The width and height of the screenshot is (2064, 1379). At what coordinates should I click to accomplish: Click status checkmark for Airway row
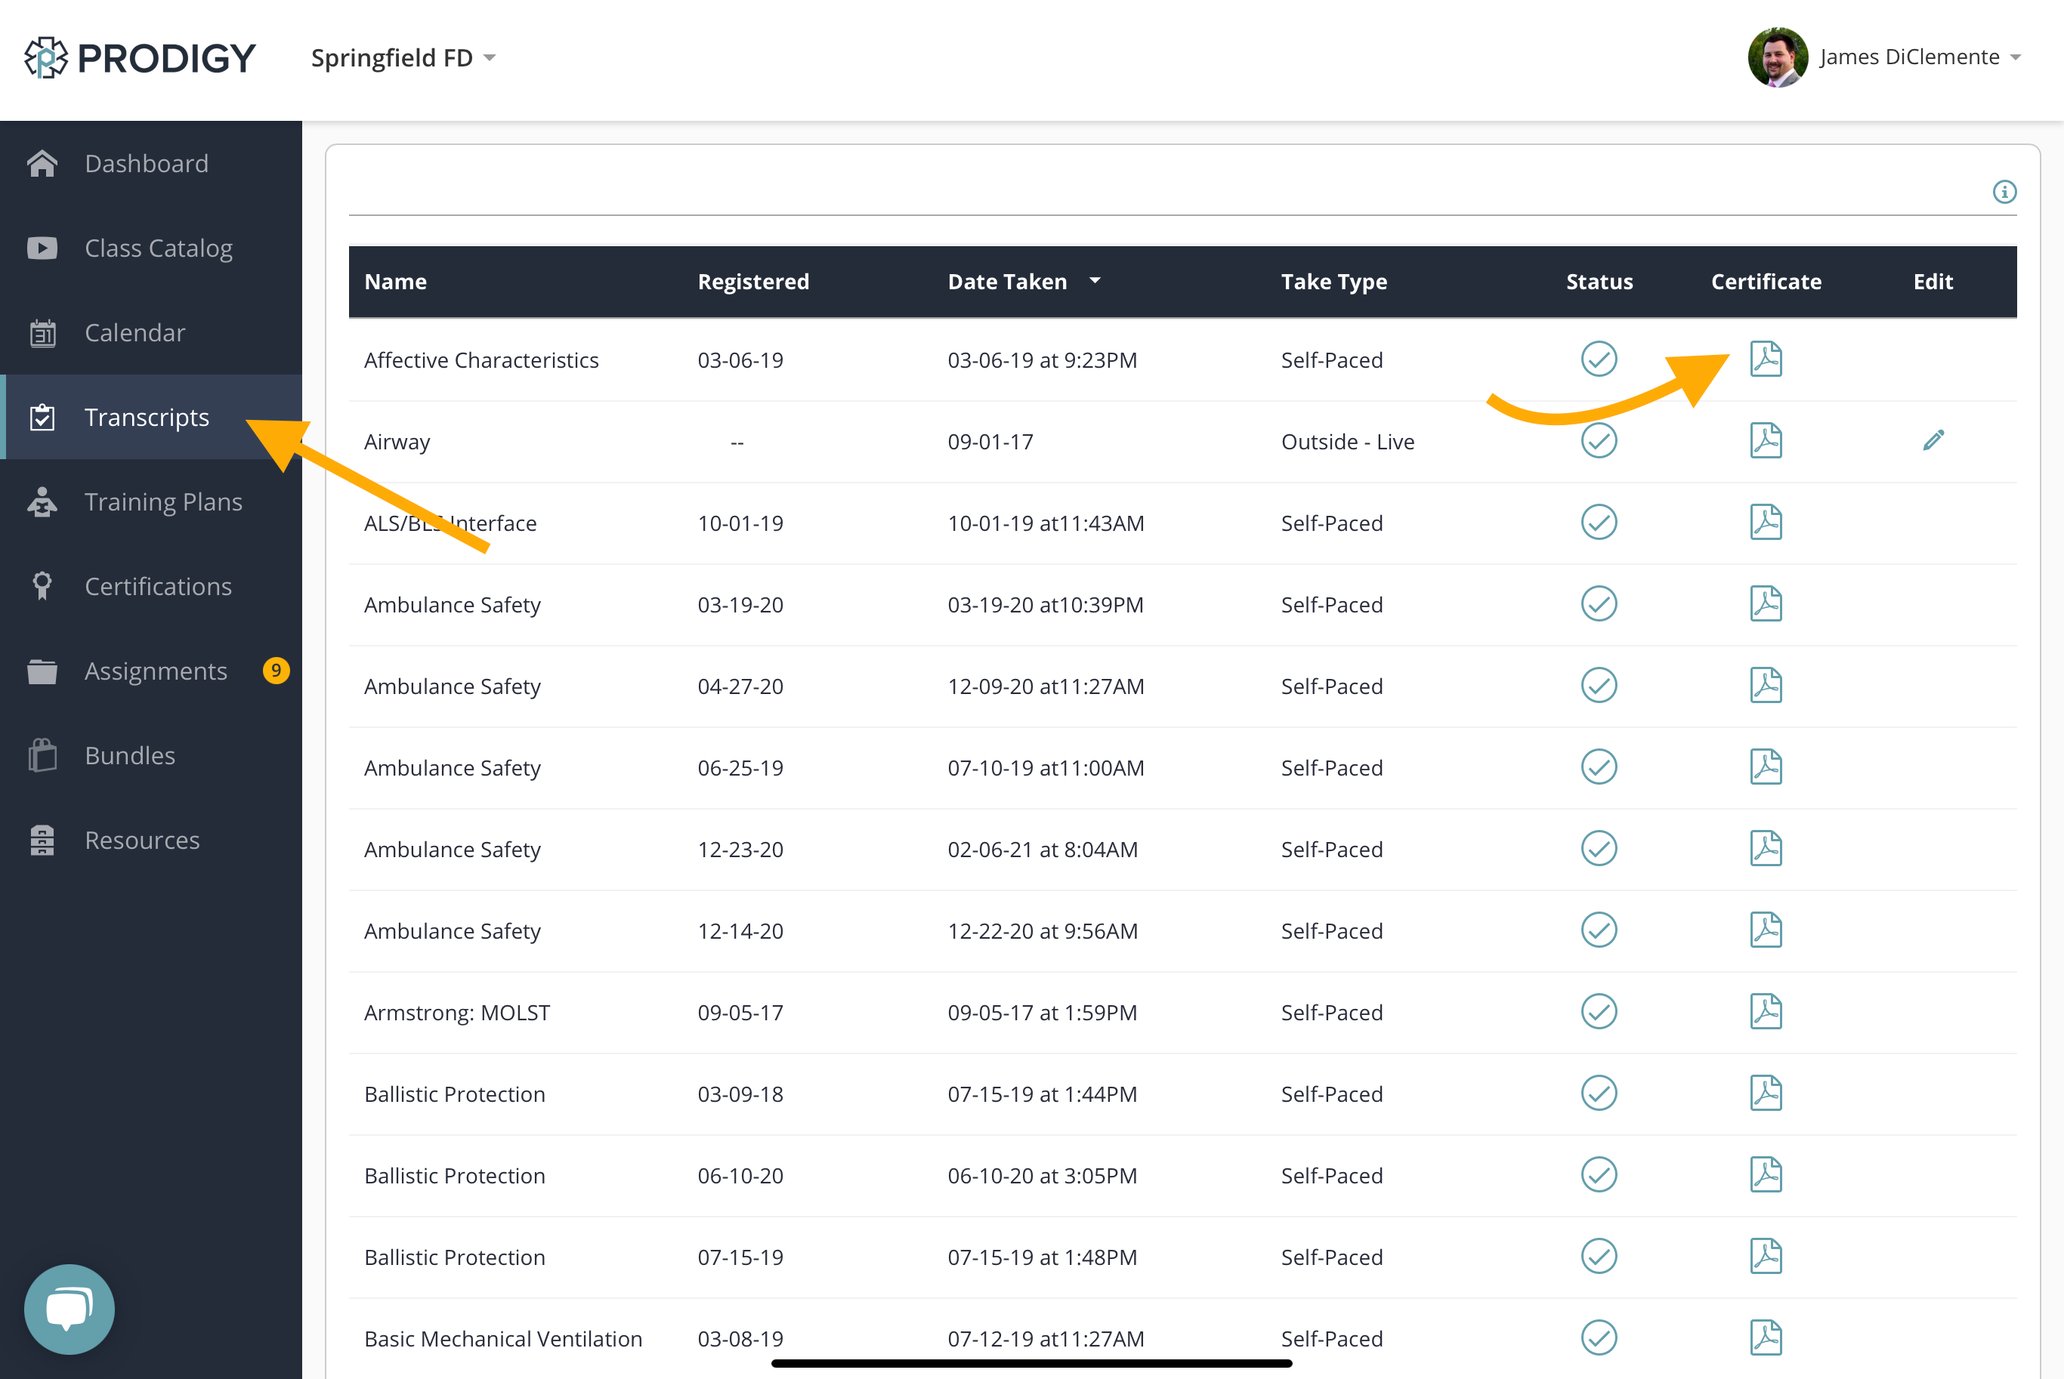click(x=1599, y=440)
